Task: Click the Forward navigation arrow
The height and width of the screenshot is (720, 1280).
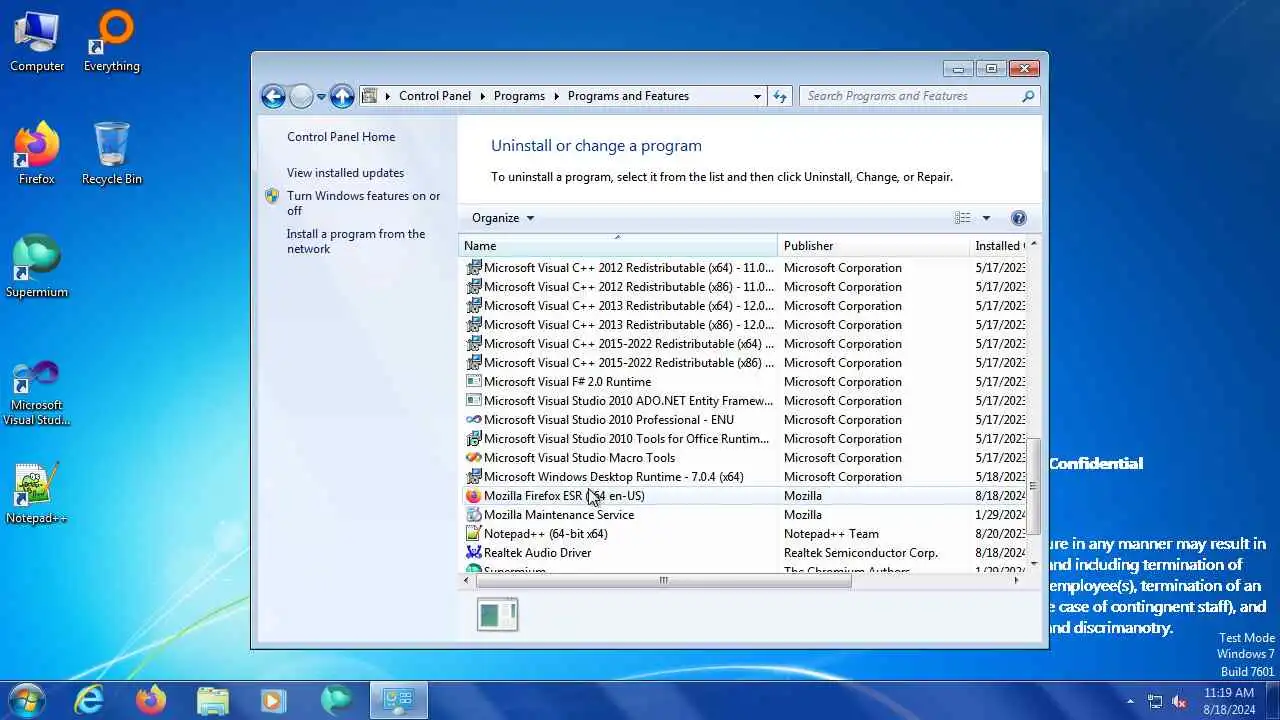Action: [x=301, y=96]
